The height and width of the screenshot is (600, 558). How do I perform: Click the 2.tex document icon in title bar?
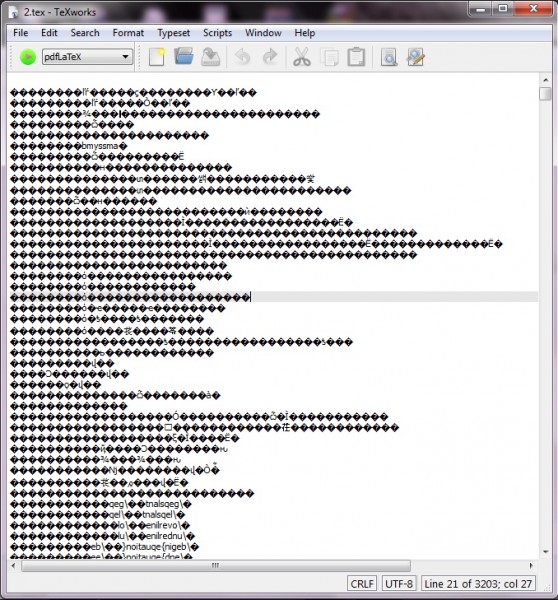tap(14, 12)
